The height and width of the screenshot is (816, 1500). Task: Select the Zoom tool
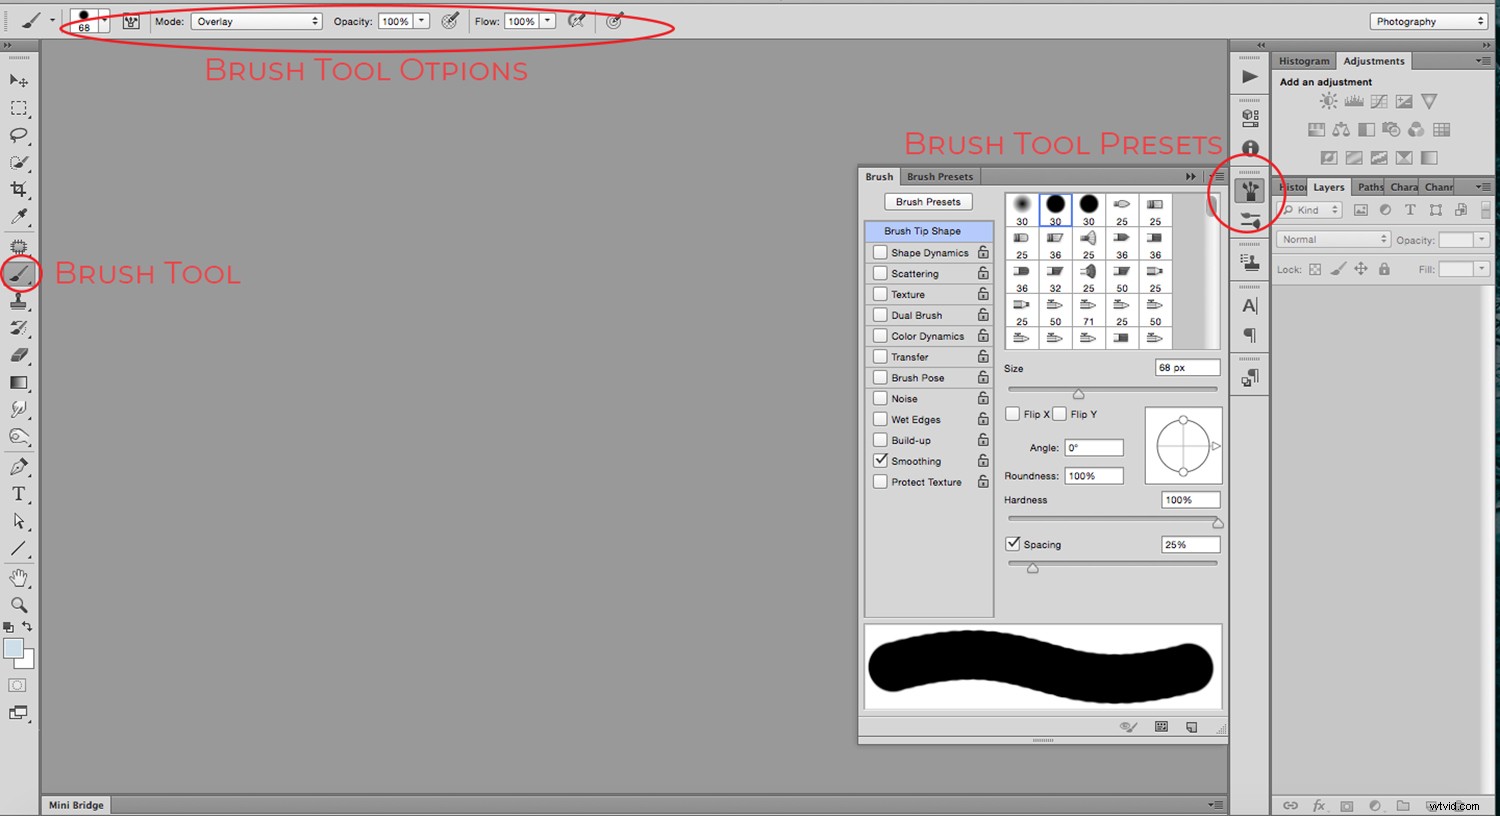20,605
